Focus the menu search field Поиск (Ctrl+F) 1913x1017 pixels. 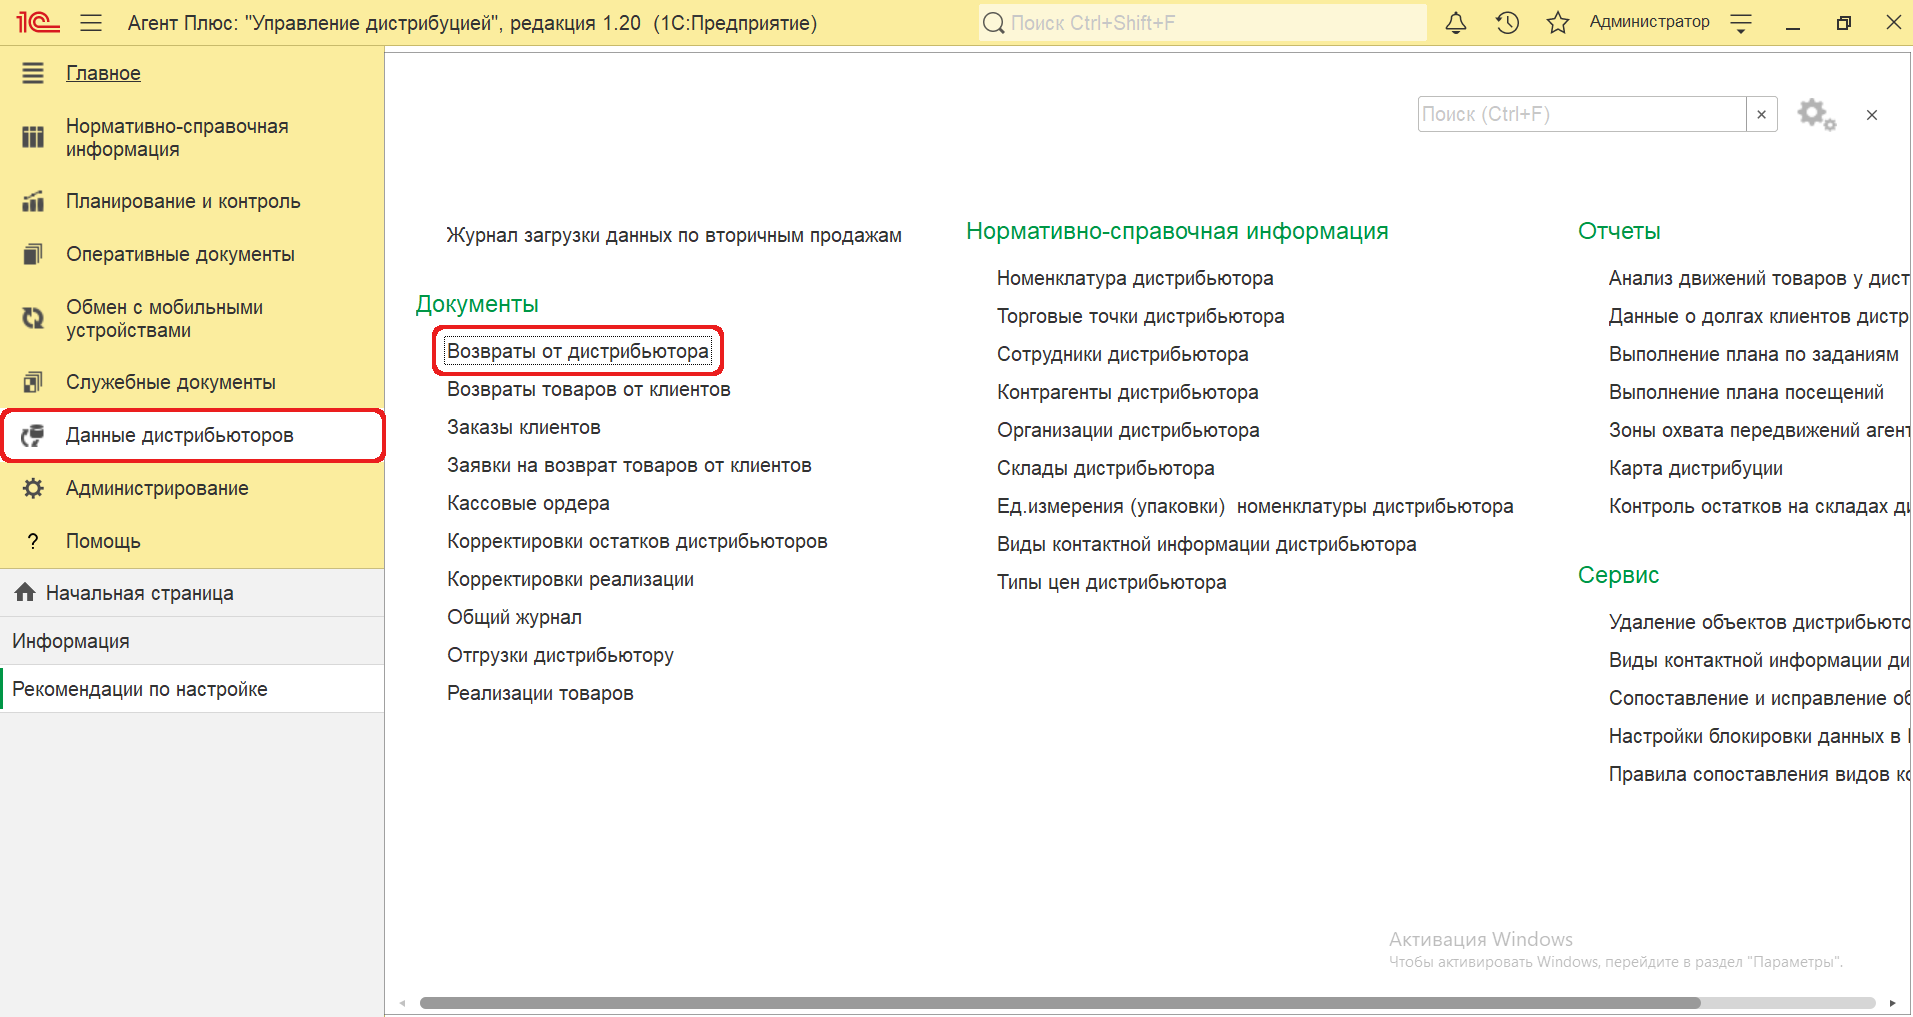point(1582,114)
